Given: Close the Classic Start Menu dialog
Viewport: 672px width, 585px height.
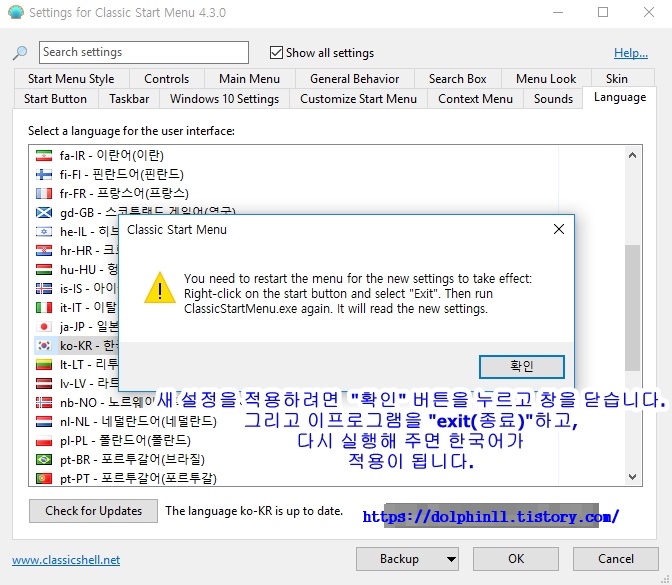Looking at the screenshot, I should point(559,229).
